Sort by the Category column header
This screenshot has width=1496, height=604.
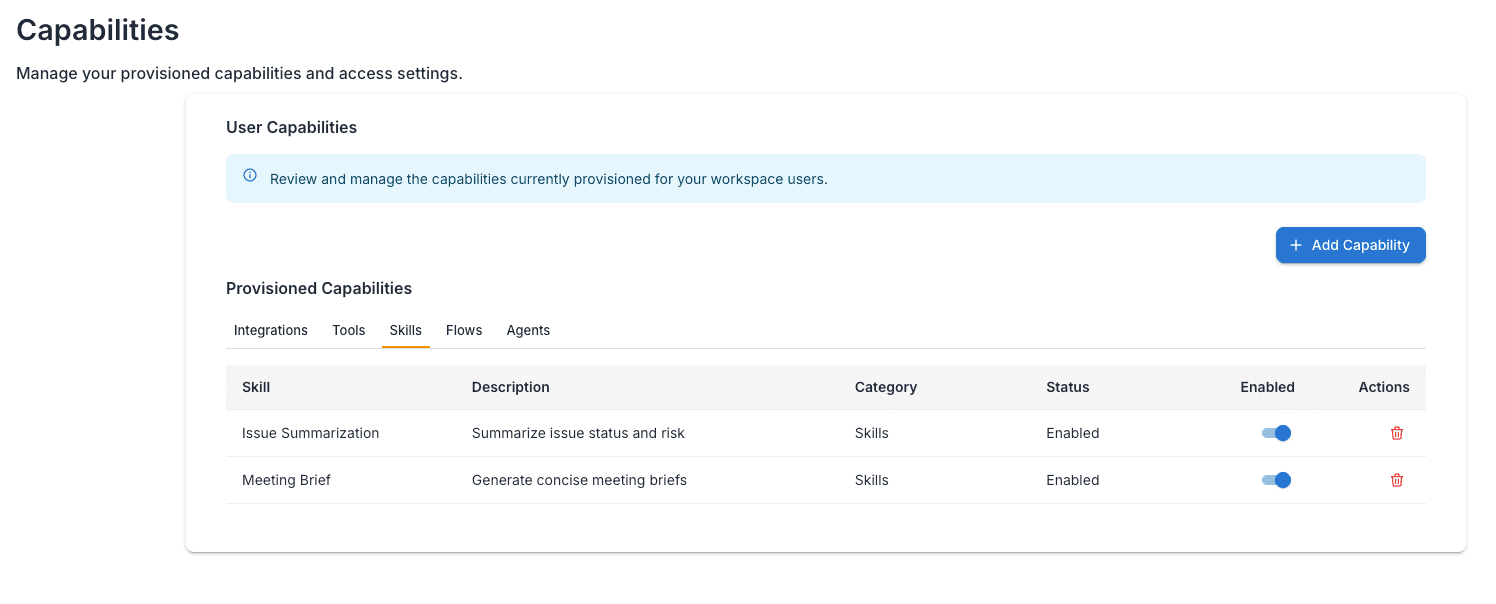click(x=885, y=387)
